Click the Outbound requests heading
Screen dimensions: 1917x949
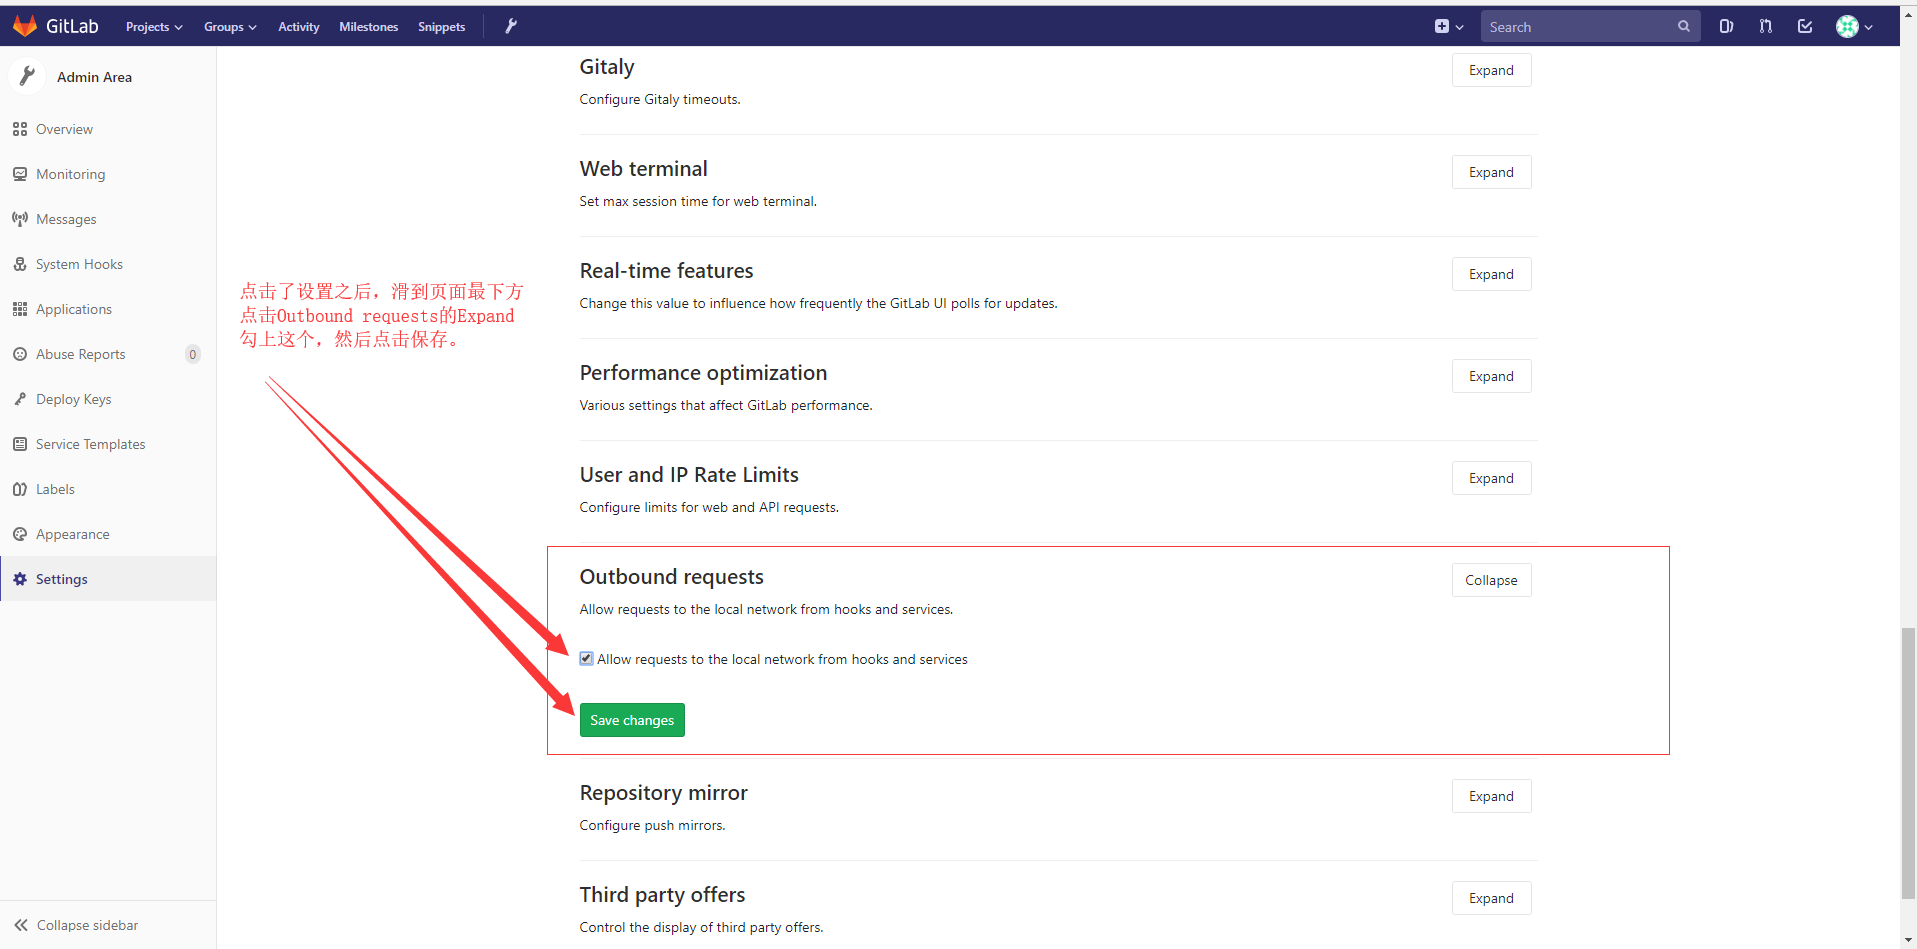[x=671, y=577]
